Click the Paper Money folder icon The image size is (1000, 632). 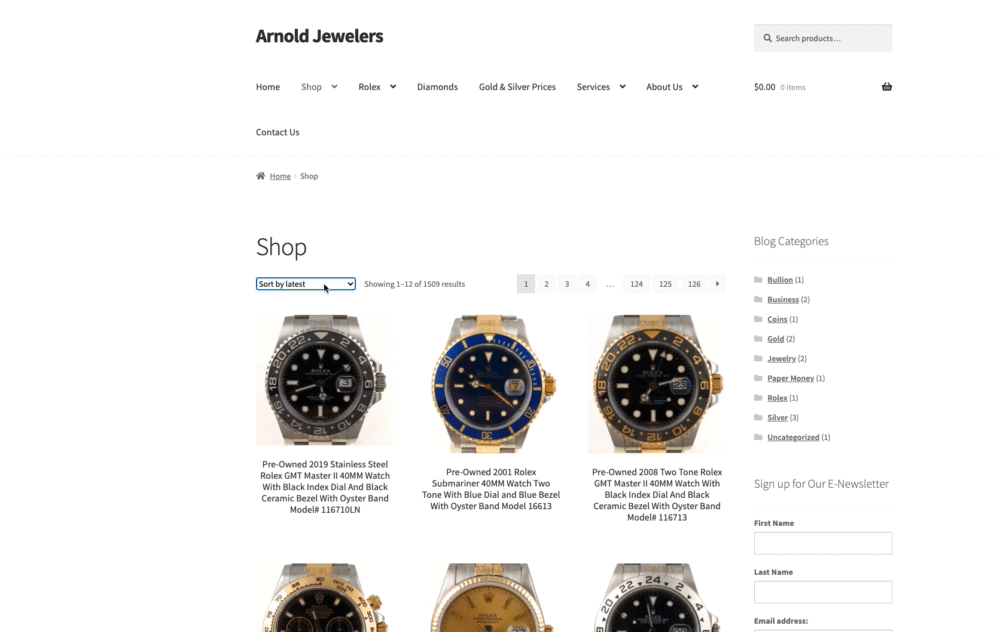click(x=758, y=378)
